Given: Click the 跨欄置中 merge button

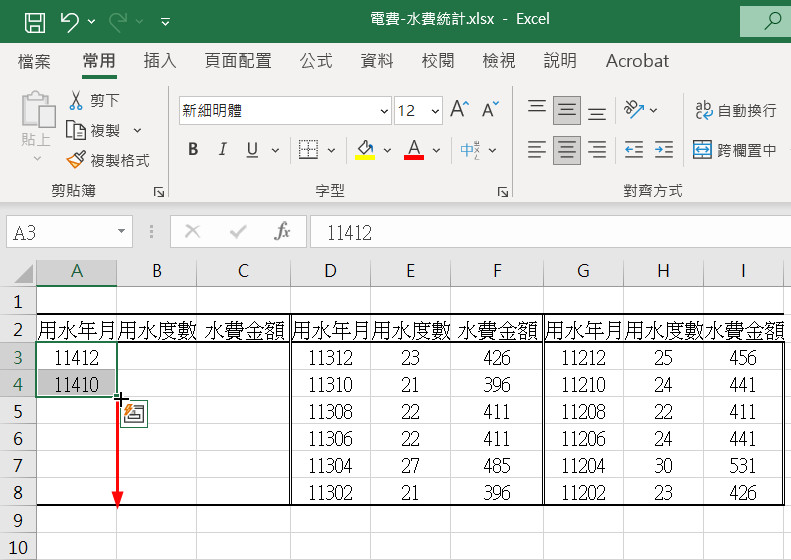Looking at the screenshot, I should pyautogui.click(x=735, y=150).
